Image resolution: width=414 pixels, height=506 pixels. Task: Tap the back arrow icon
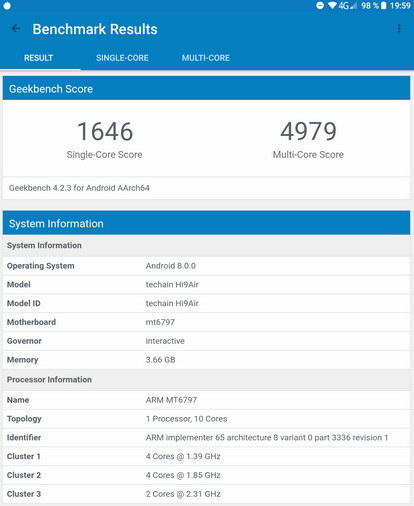point(16,29)
